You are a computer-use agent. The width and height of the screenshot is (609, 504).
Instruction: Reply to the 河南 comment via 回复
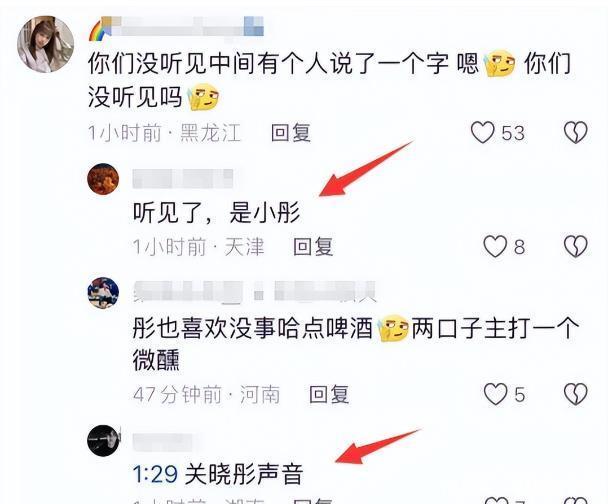(x=329, y=395)
